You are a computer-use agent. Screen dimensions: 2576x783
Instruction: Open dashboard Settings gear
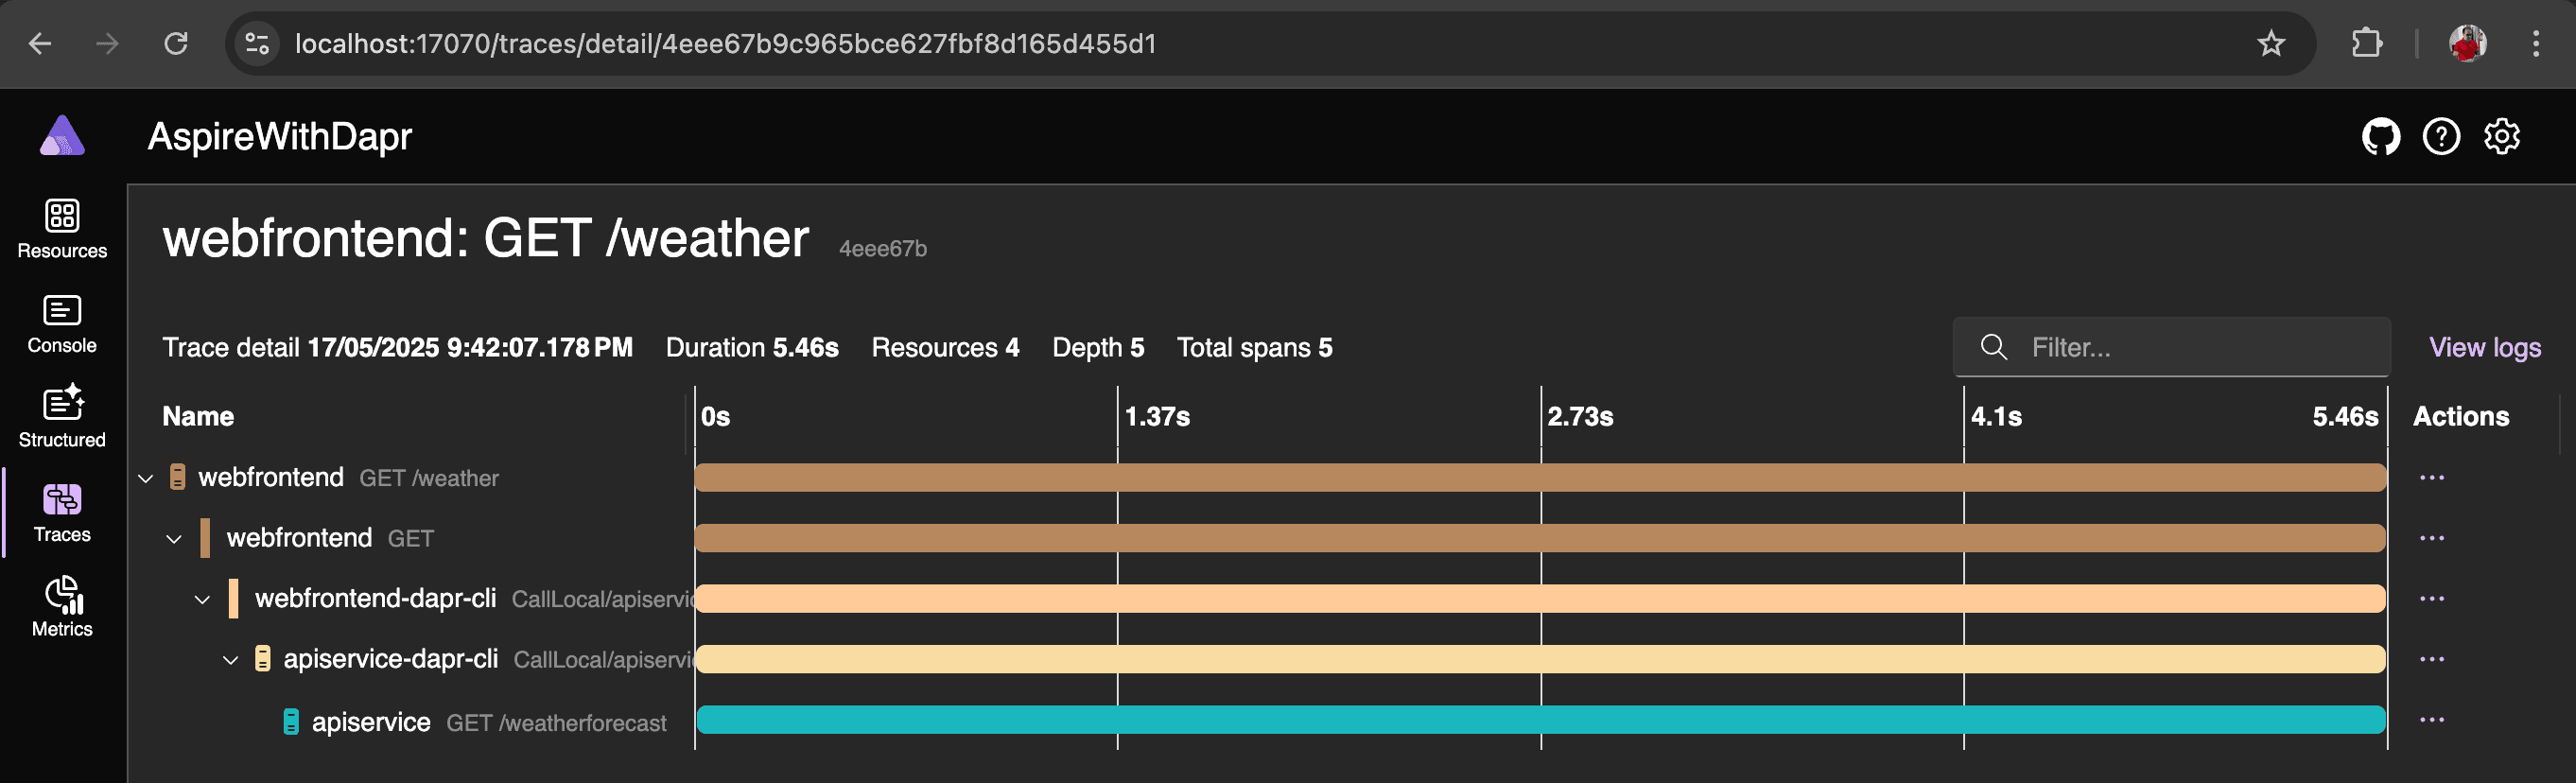click(x=2502, y=136)
